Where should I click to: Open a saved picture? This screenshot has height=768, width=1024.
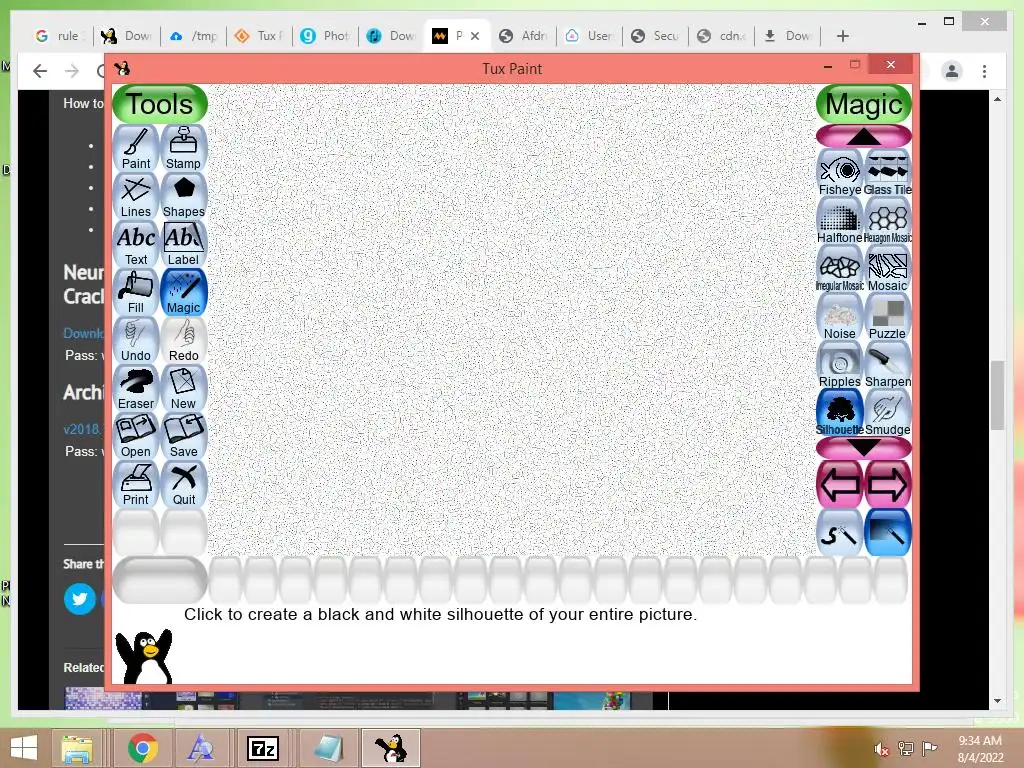[136, 436]
